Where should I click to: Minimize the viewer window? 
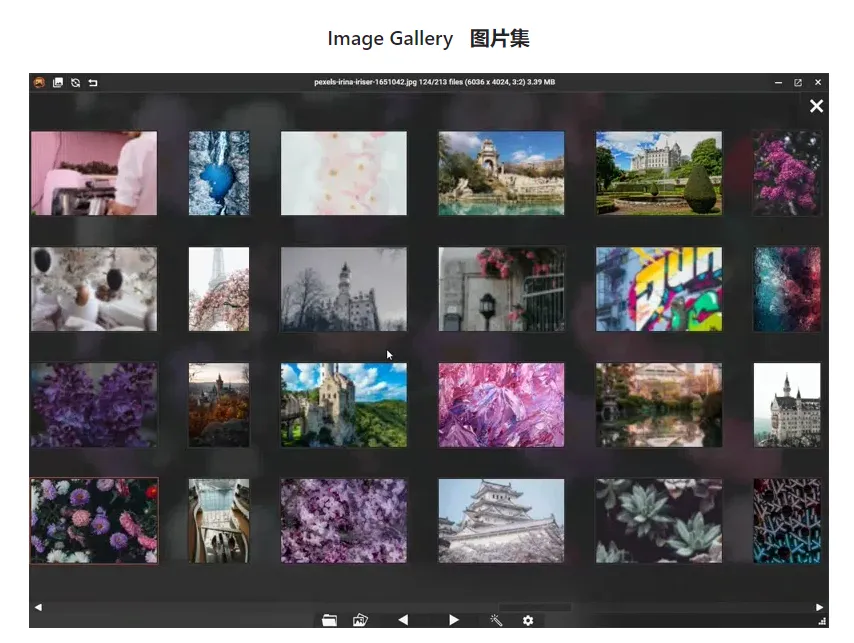[x=778, y=82]
